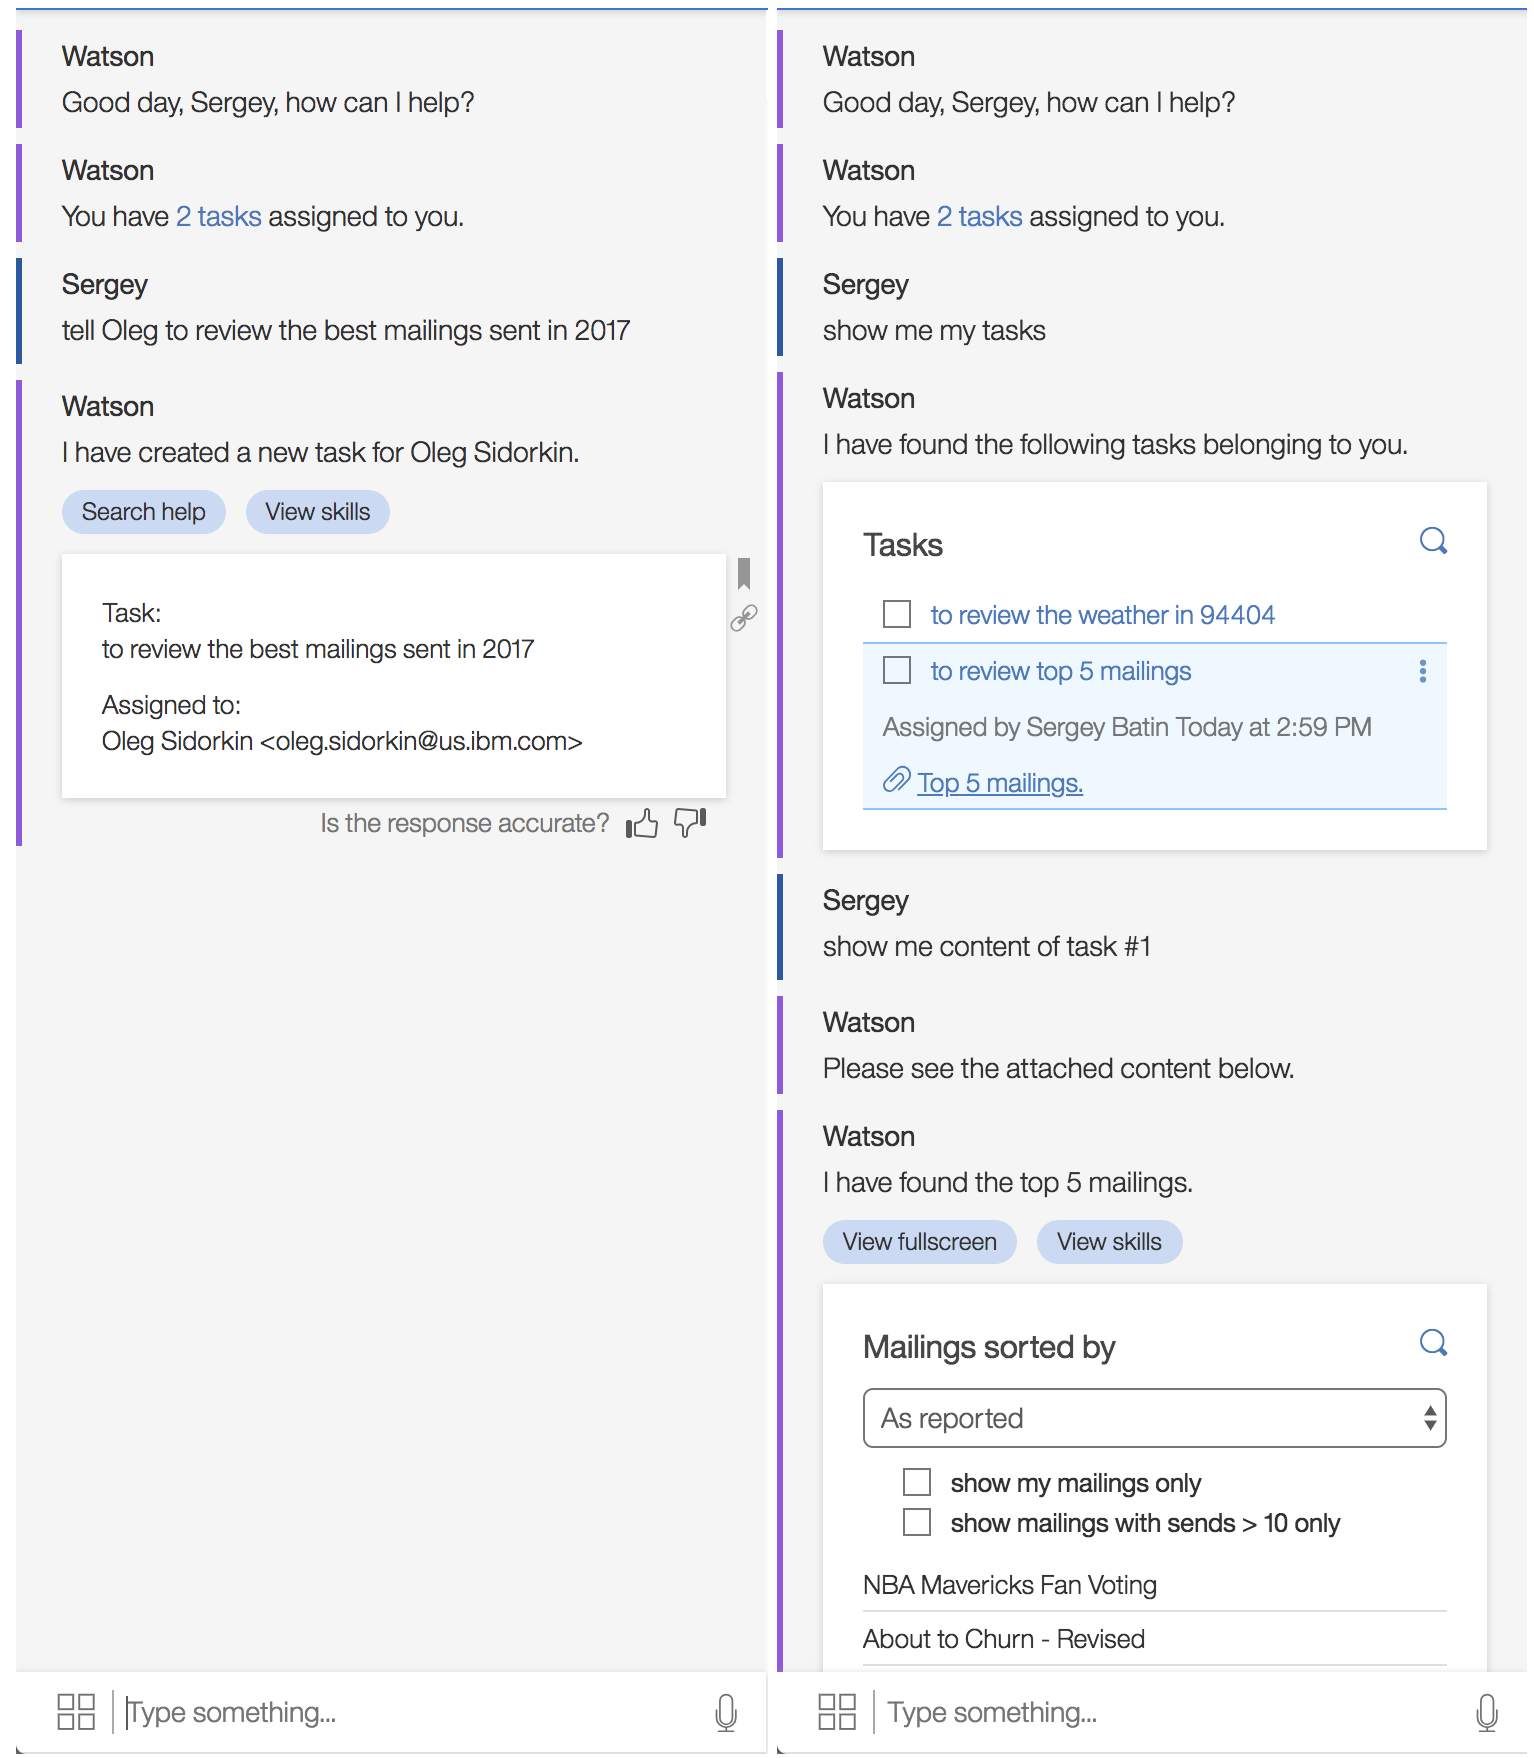Click View skills button in right chat
Image resolution: width=1534 pixels, height=1758 pixels.
pos(1109,1242)
